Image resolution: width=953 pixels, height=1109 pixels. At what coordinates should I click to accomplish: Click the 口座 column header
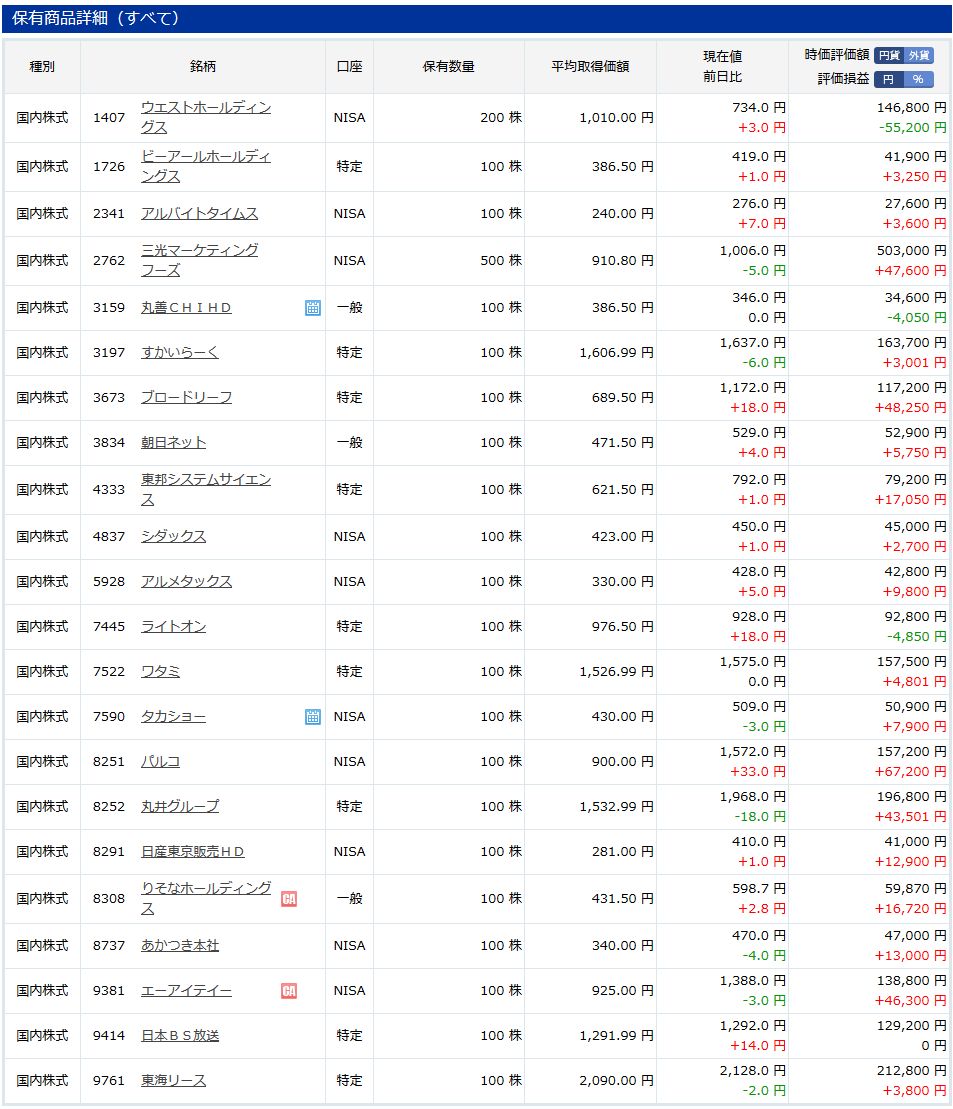[x=350, y=66]
